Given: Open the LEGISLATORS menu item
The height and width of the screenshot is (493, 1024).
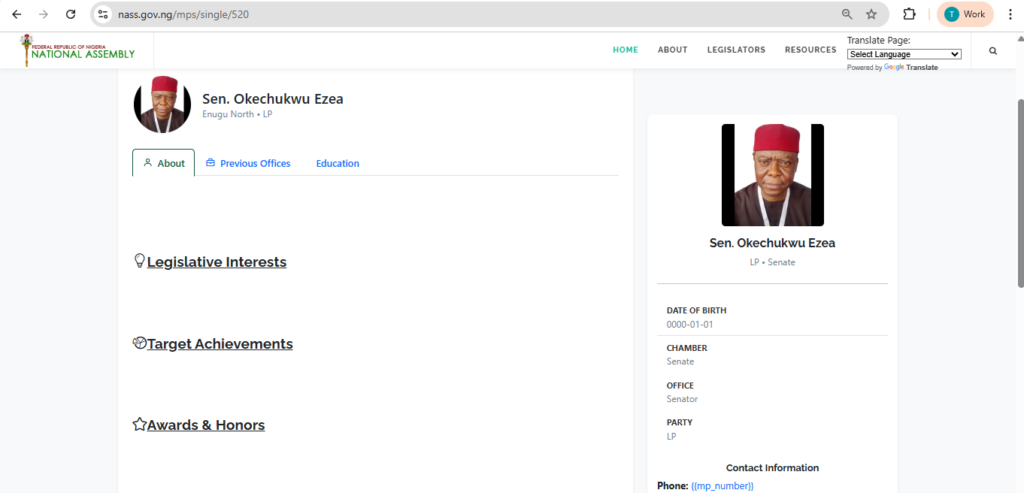Looking at the screenshot, I should pyautogui.click(x=736, y=50).
